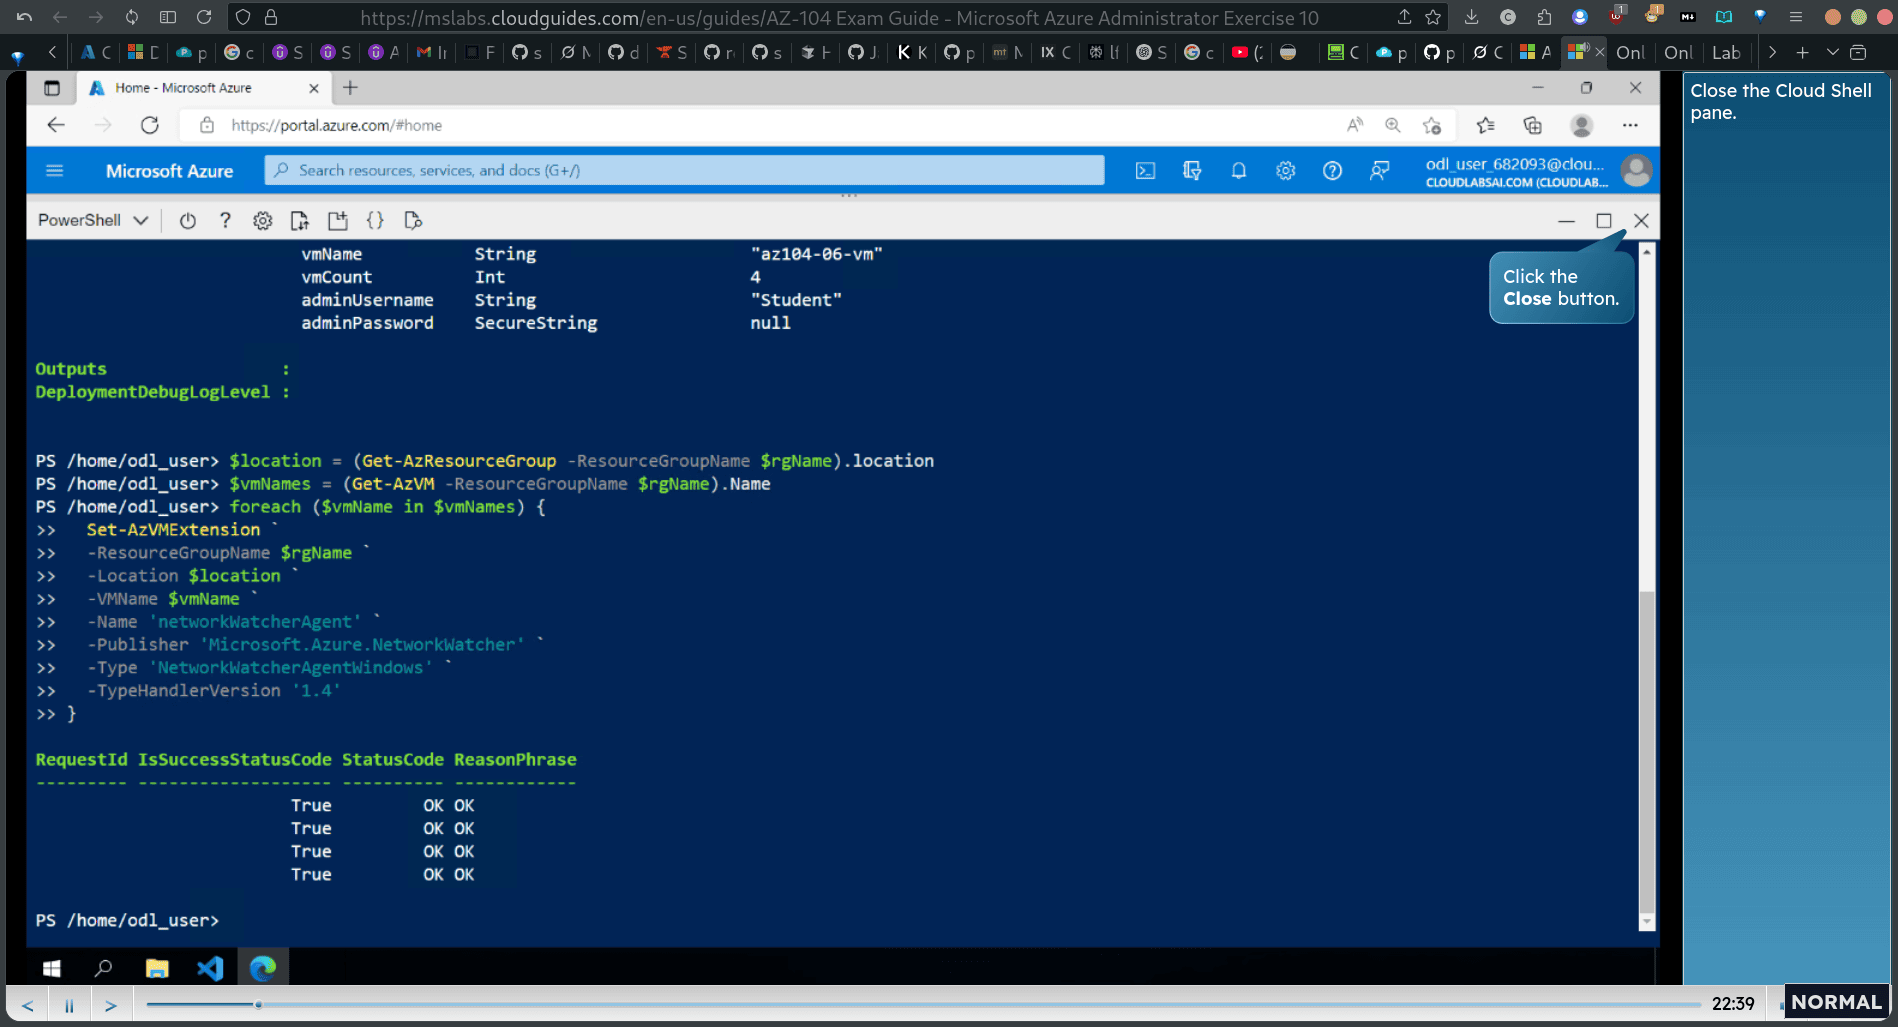Viewport: 1898px width, 1027px height.
Task: Open Edge read aloud icon
Action: [x=1355, y=125]
